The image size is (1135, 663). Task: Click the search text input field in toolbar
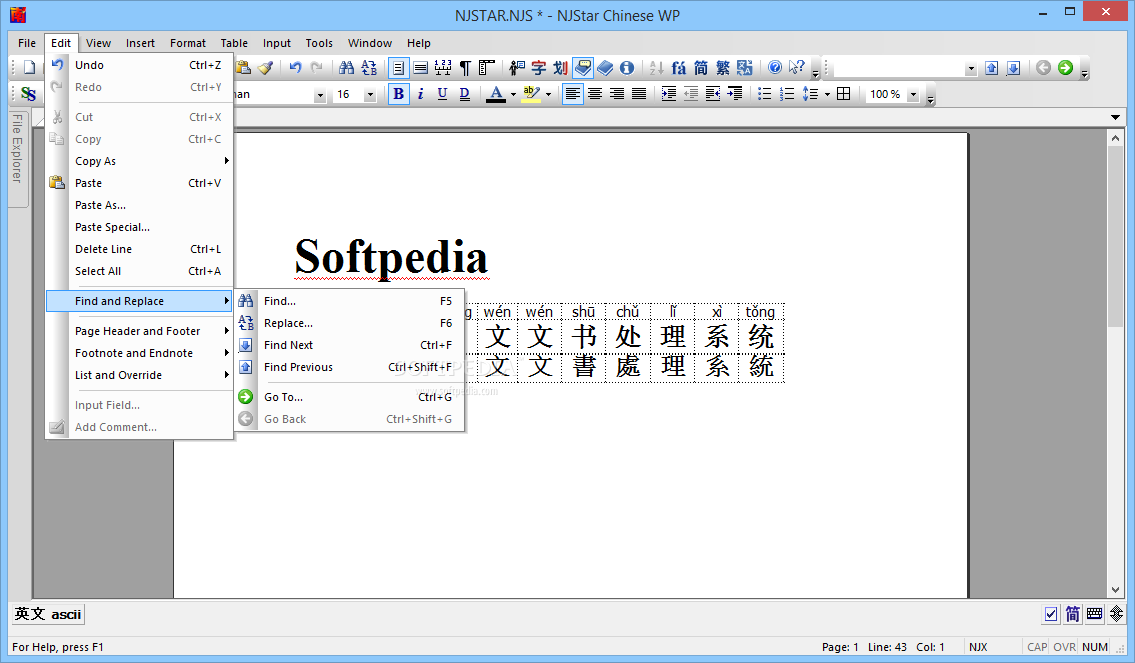point(898,69)
